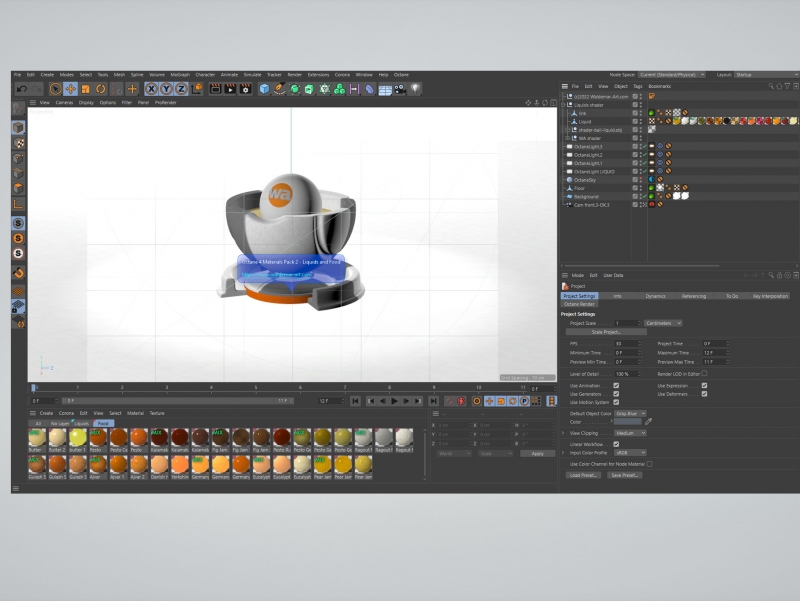Viewport: 800px width, 601px height.
Task: Toggle the Use Animation checkbox
Action: pos(616,385)
